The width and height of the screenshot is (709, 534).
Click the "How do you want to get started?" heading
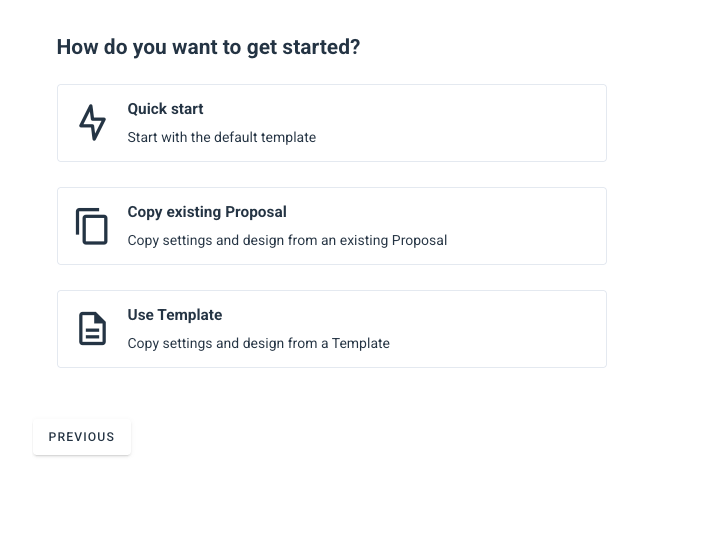click(x=208, y=47)
